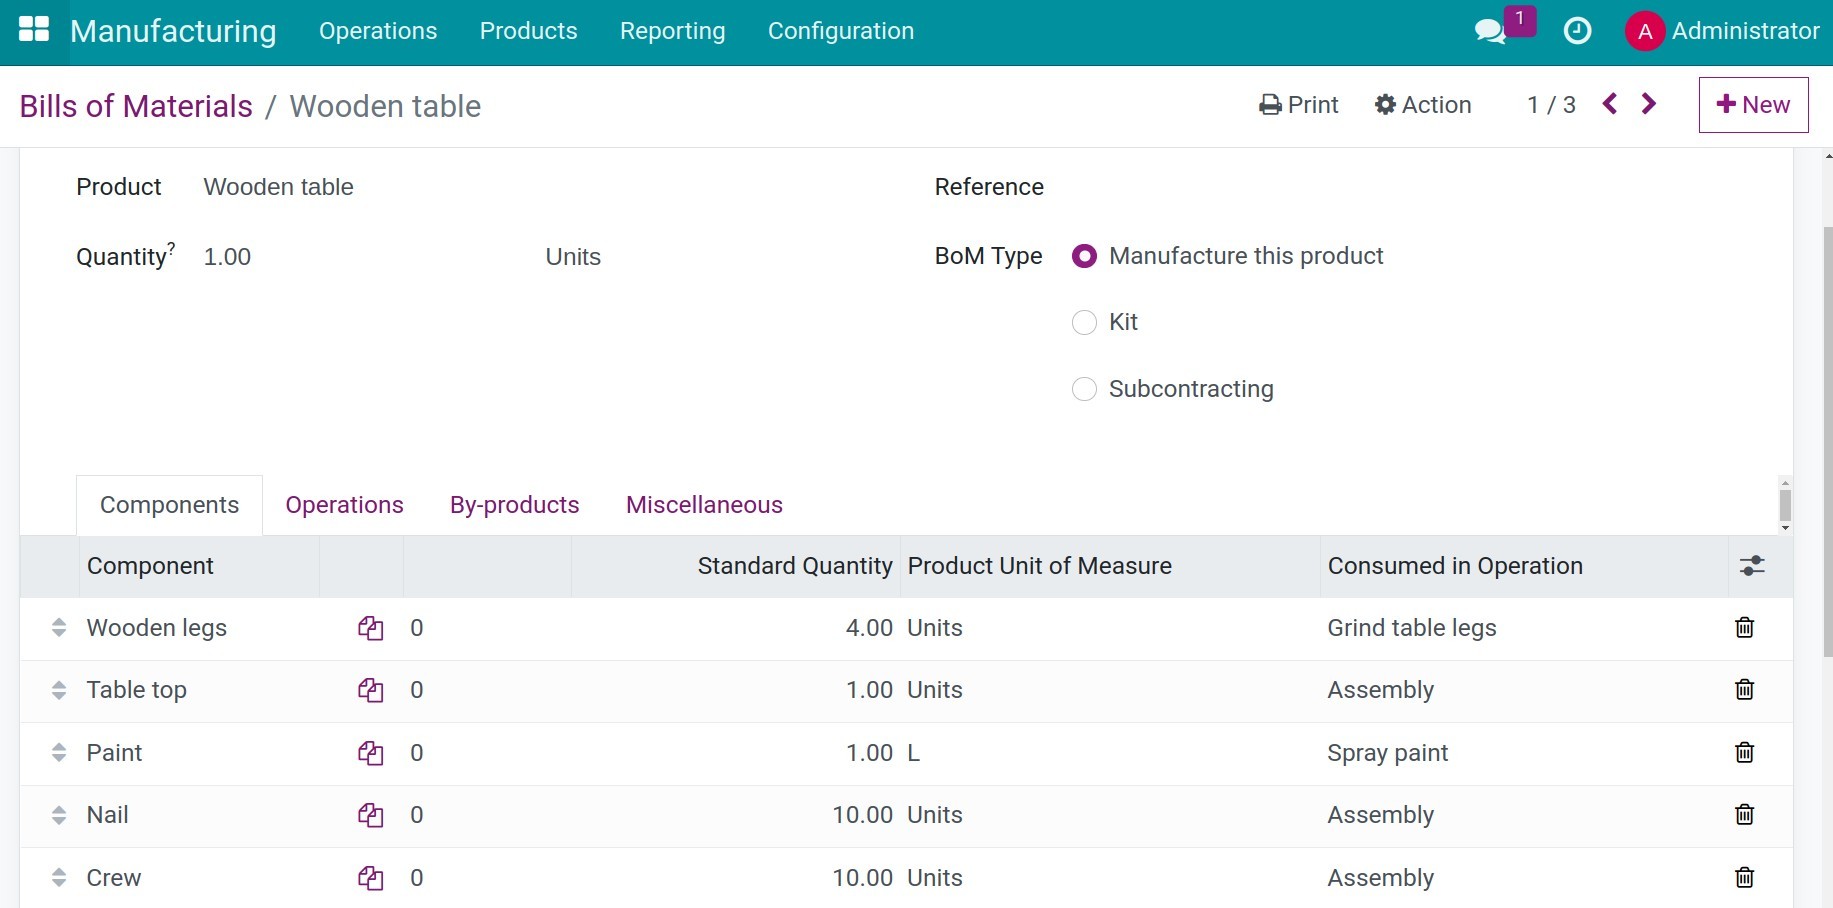Copy attachments icon for Table top
Image resolution: width=1833 pixels, height=908 pixels.
coord(371,690)
